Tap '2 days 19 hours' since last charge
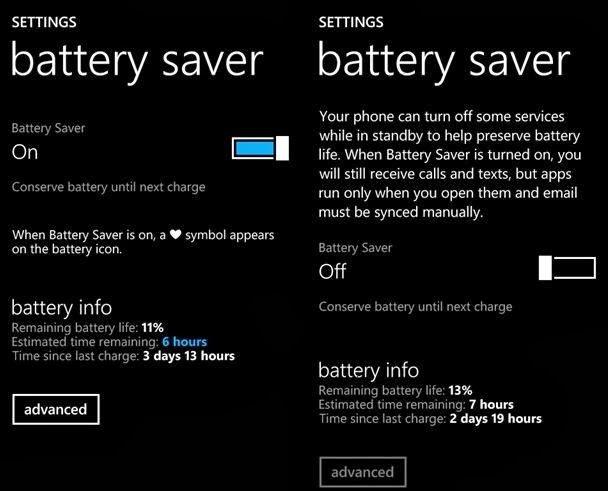This screenshot has height=491, width=608. [x=496, y=419]
